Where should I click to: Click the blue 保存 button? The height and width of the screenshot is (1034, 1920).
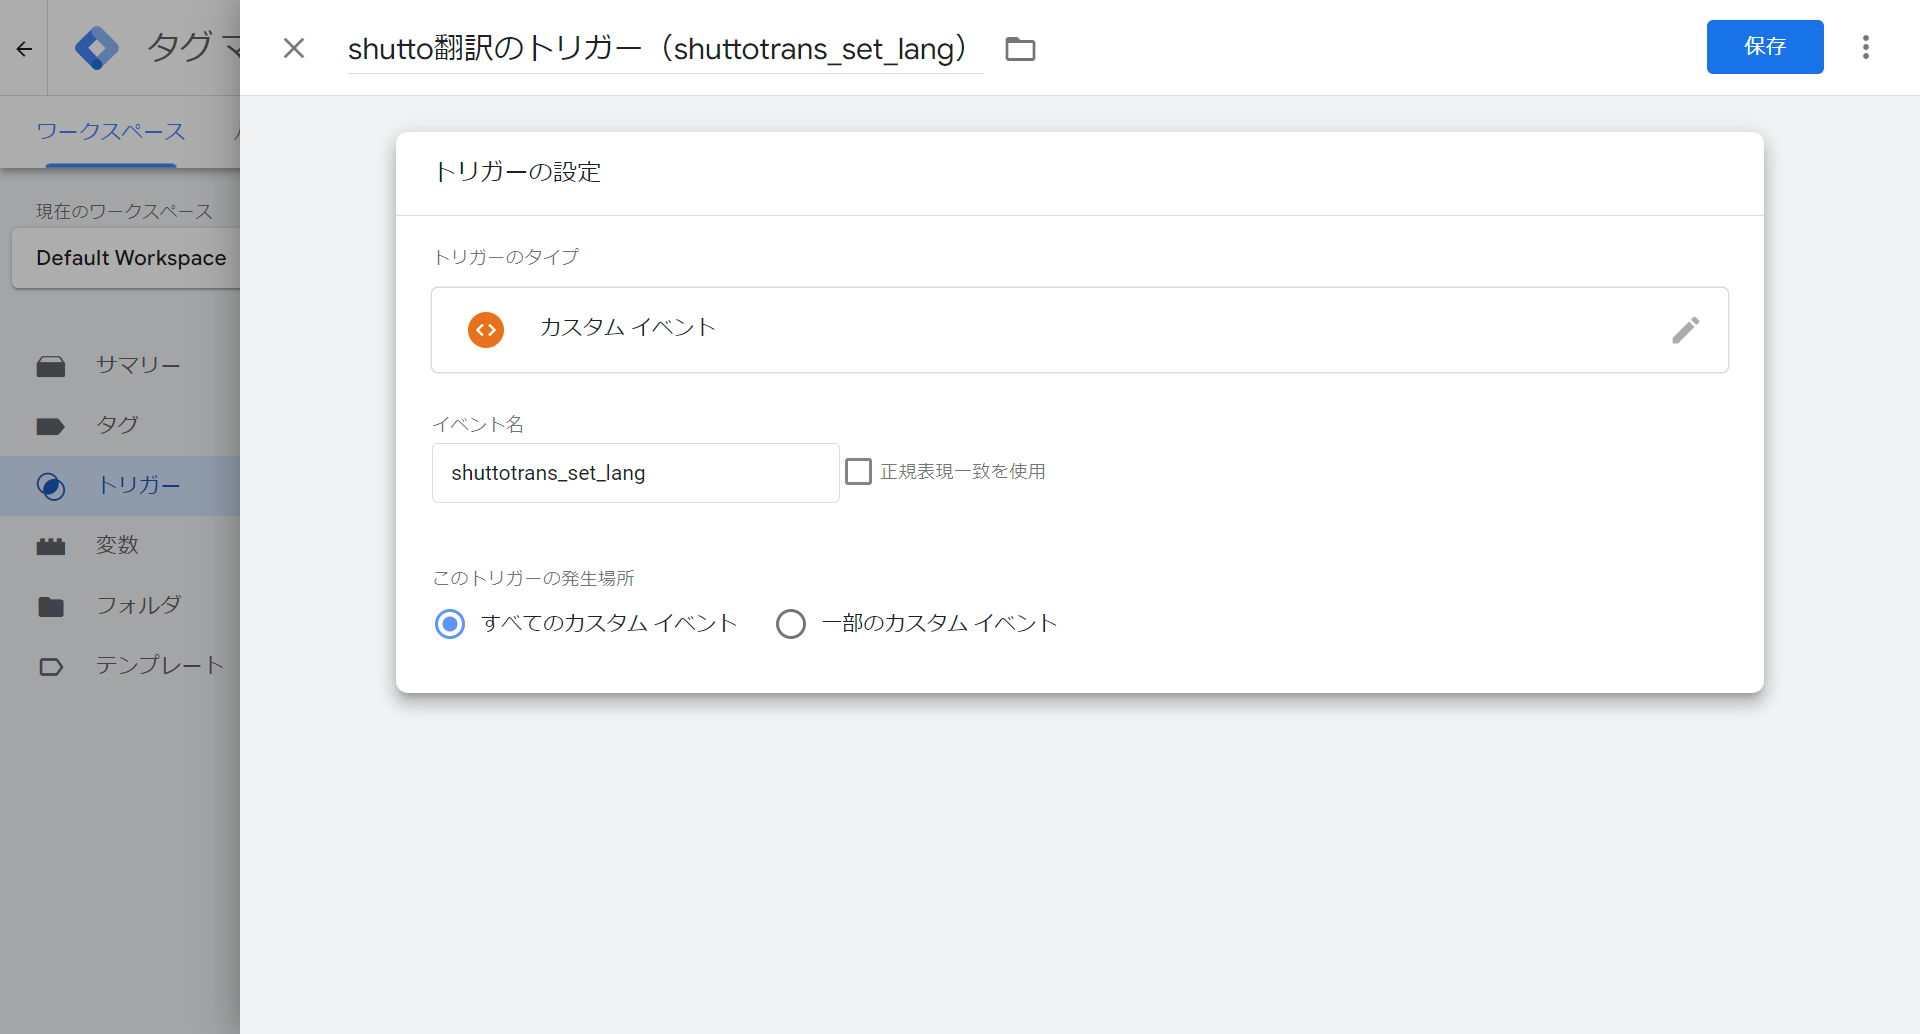1764,47
